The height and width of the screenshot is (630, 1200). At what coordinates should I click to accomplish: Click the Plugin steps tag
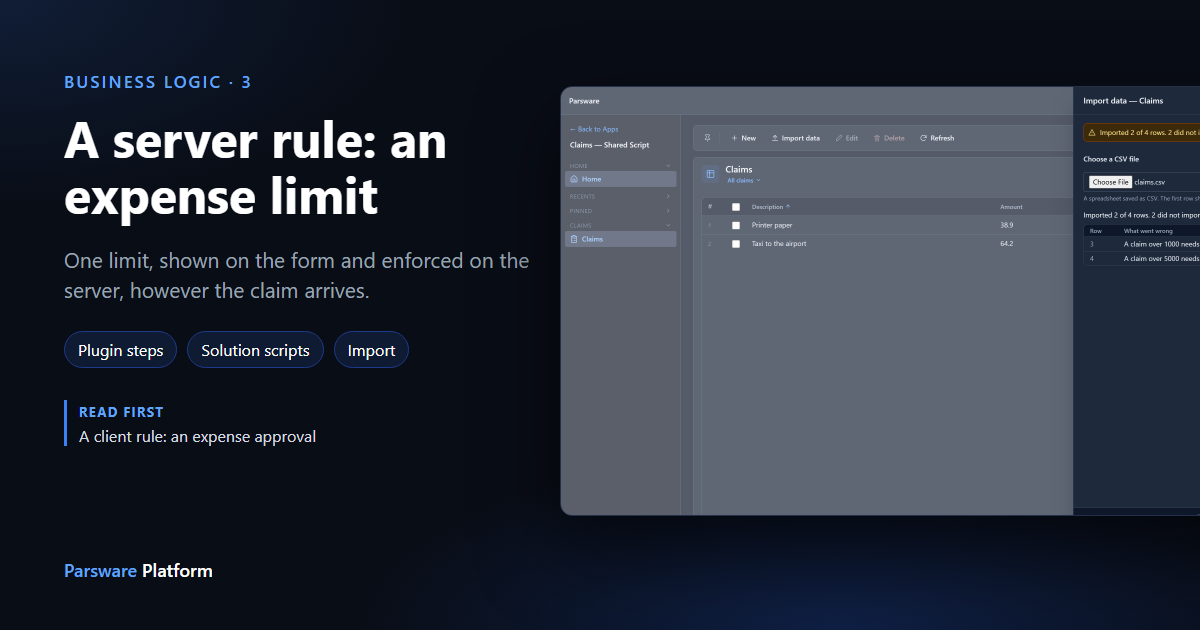coord(121,350)
